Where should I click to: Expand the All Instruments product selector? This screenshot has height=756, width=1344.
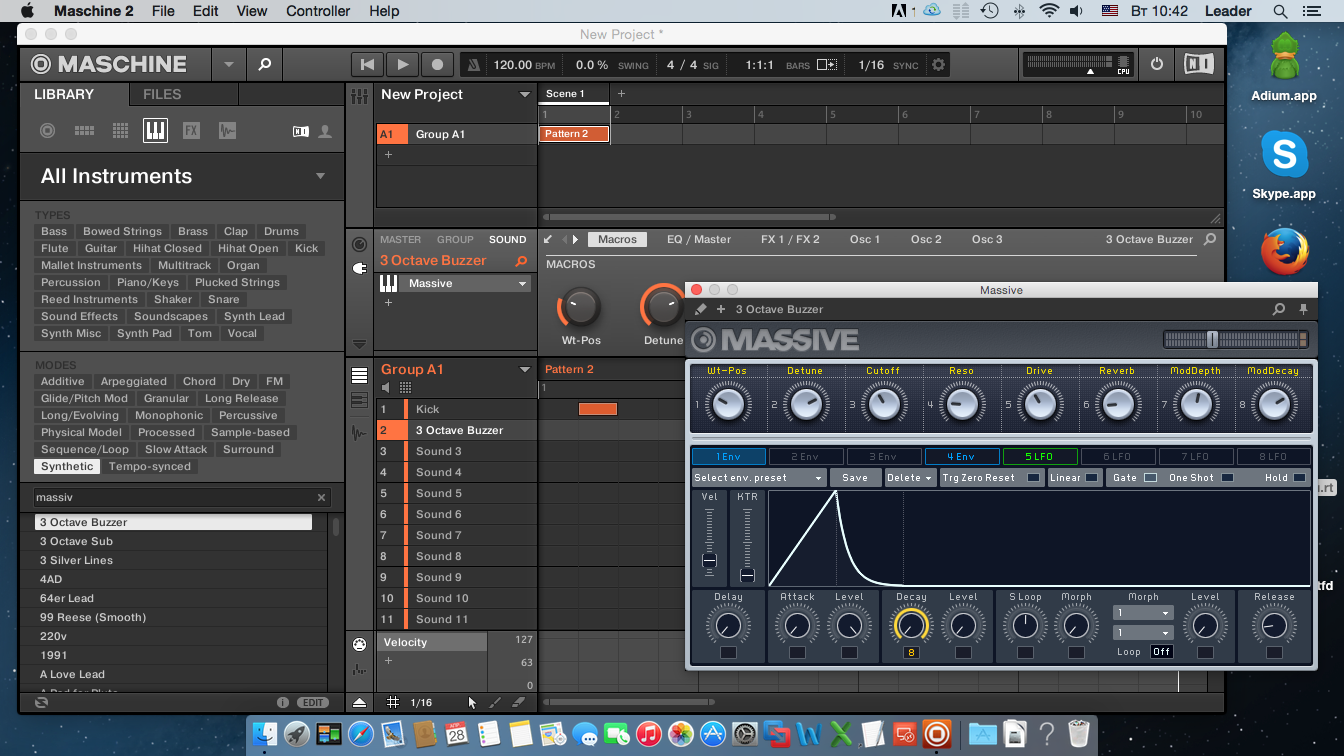(x=321, y=176)
